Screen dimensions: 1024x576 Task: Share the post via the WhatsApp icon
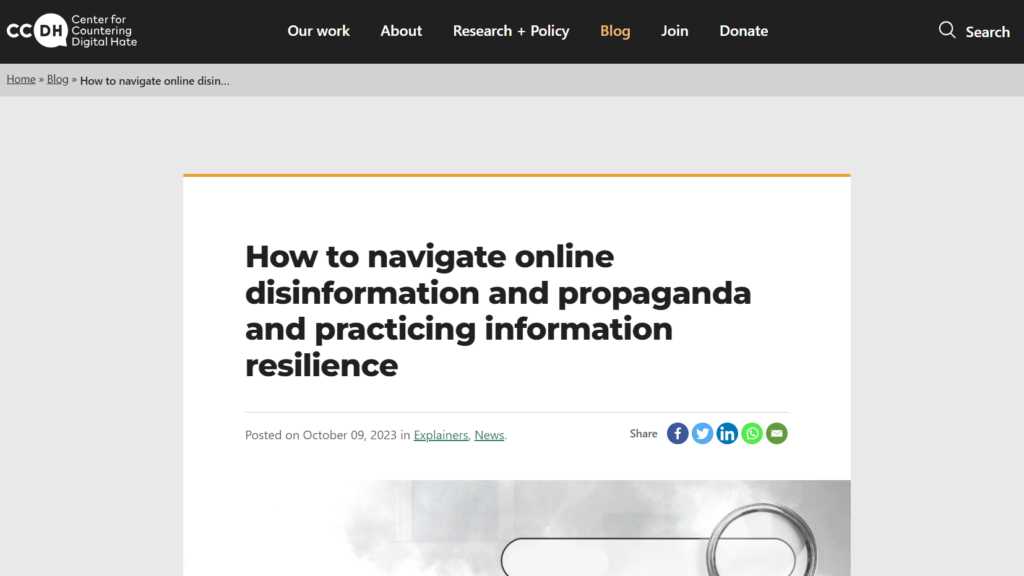pyautogui.click(x=752, y=434)
